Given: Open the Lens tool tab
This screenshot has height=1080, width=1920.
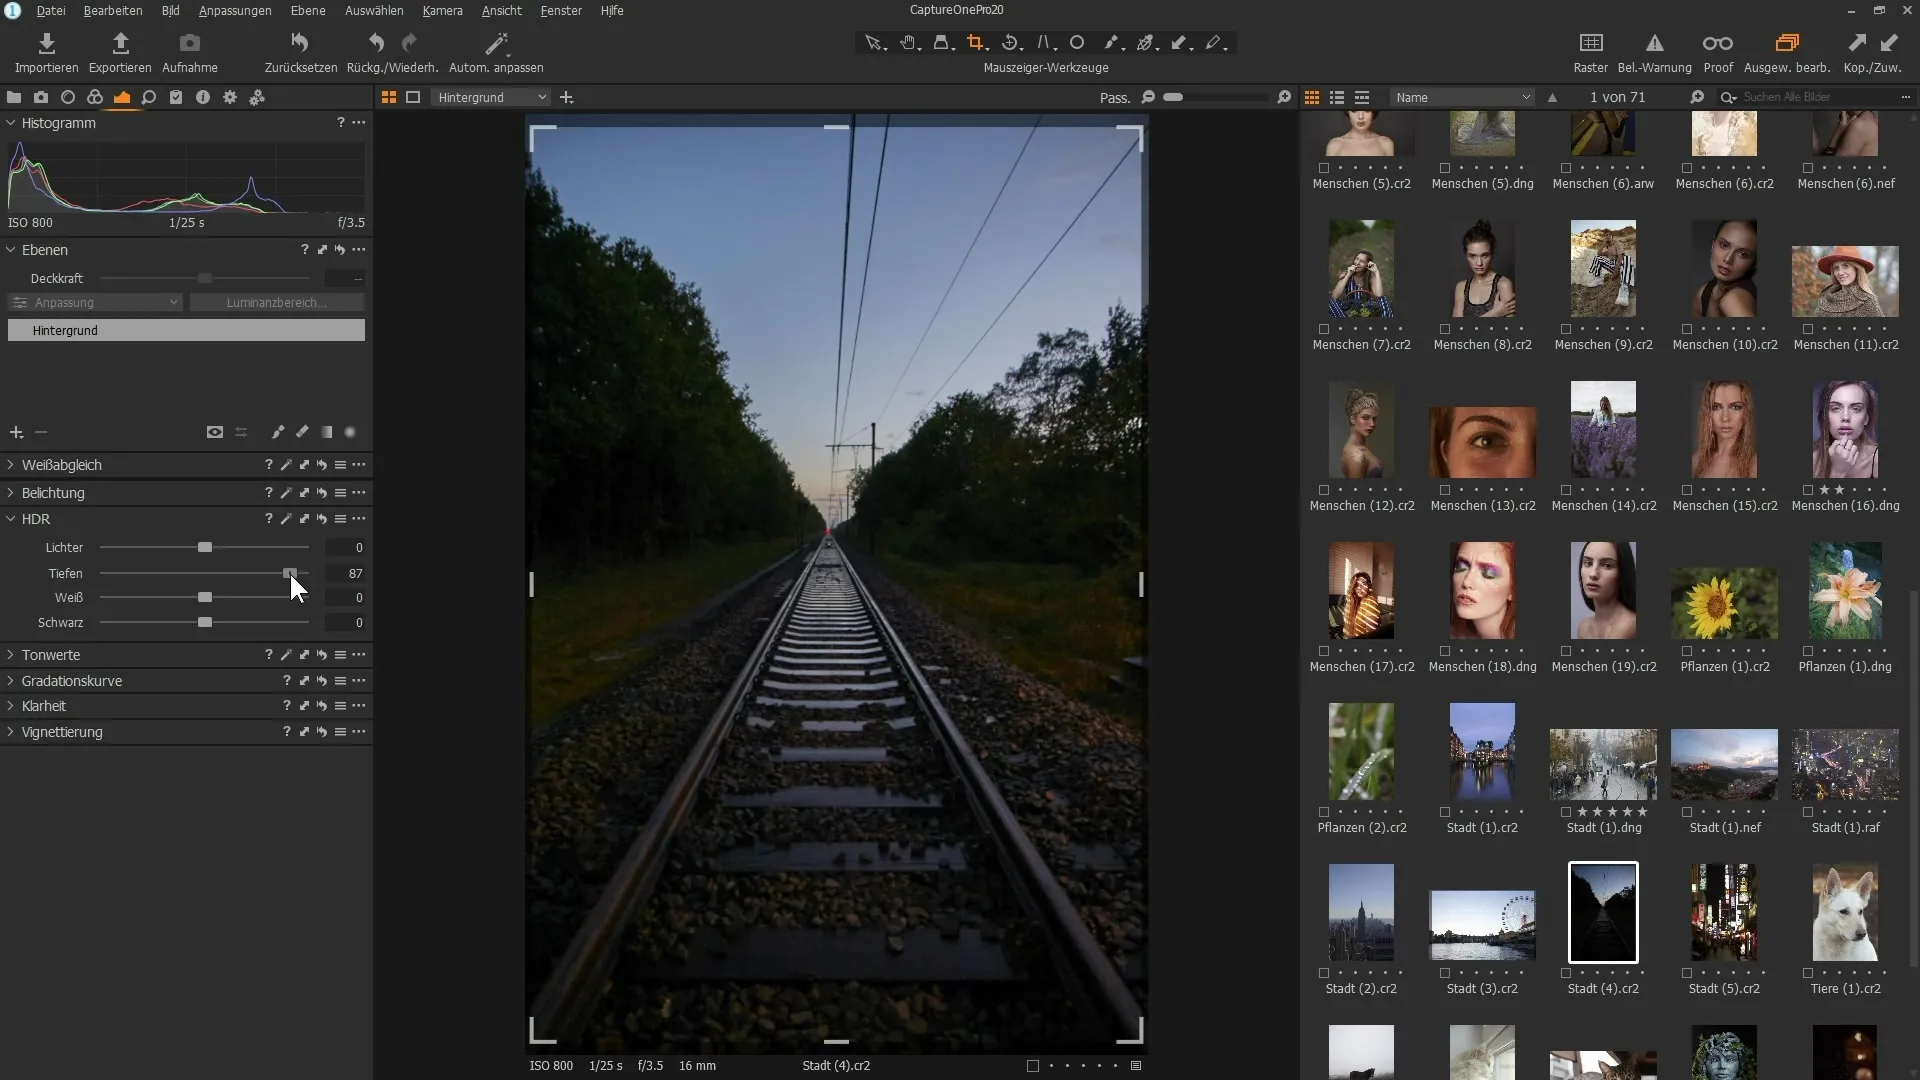Looking at the screenshot, I should tap(68, 97).
